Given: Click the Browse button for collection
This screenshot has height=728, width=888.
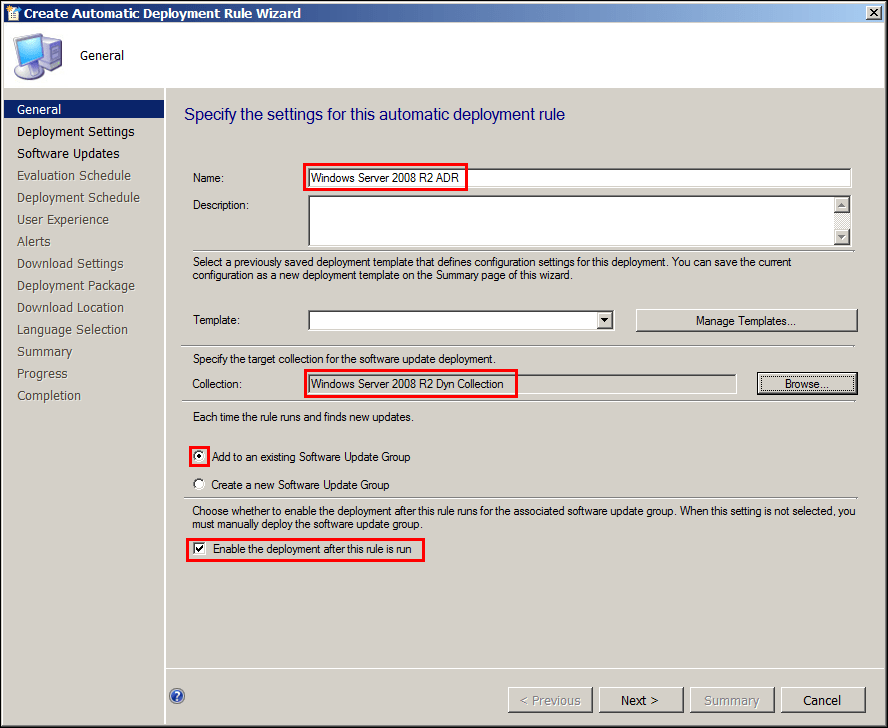Looking at the screenshot, I should pos(806,384).
